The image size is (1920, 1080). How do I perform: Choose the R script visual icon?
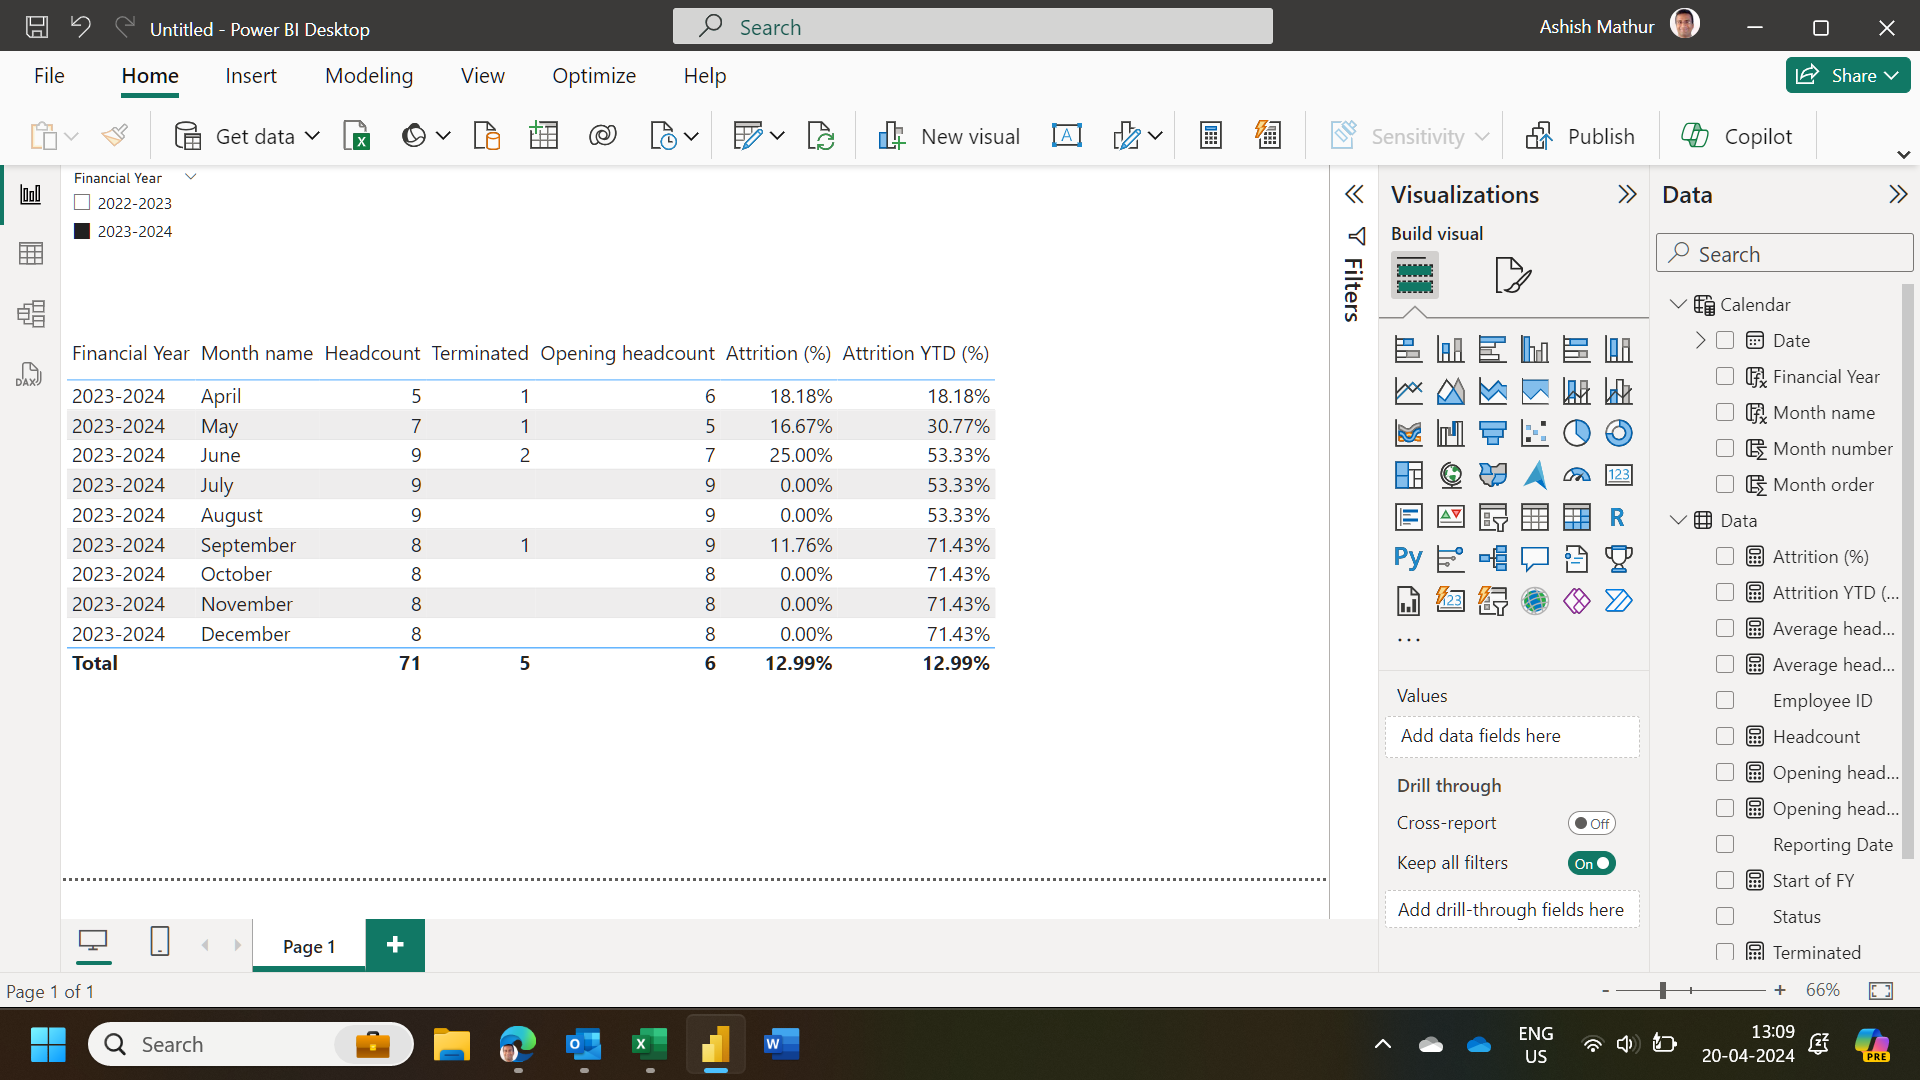1617,517
